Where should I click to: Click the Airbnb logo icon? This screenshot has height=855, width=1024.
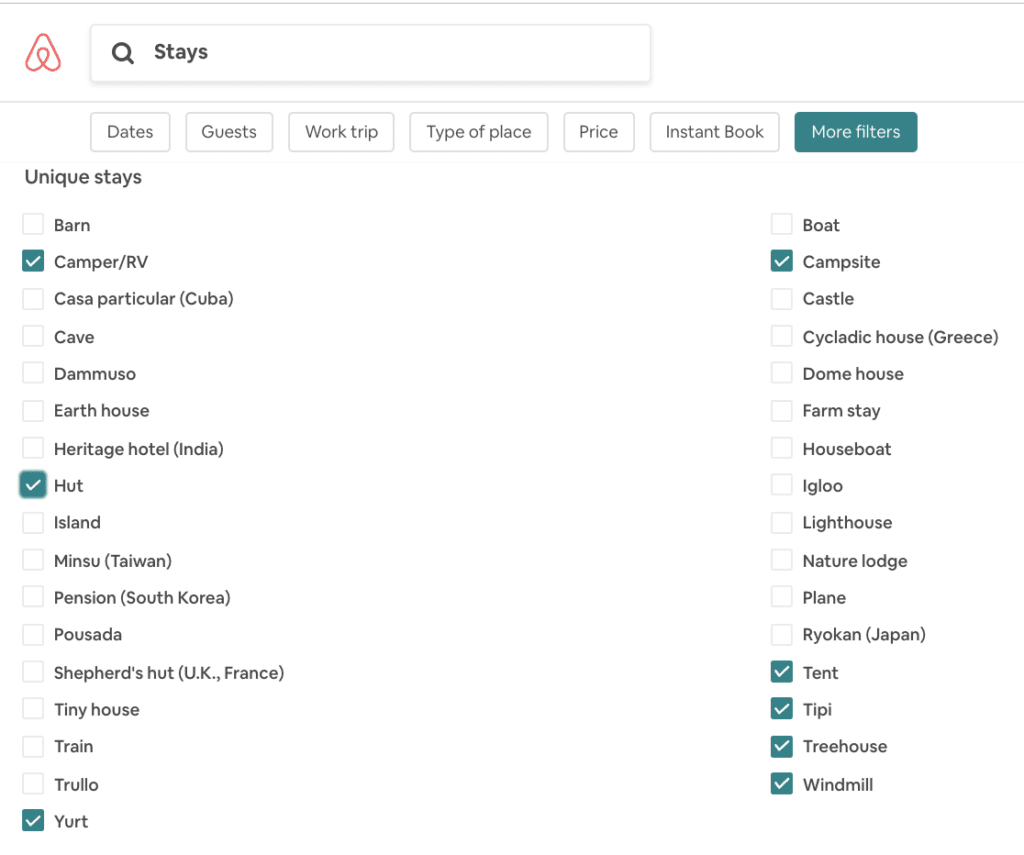[43, 53]
